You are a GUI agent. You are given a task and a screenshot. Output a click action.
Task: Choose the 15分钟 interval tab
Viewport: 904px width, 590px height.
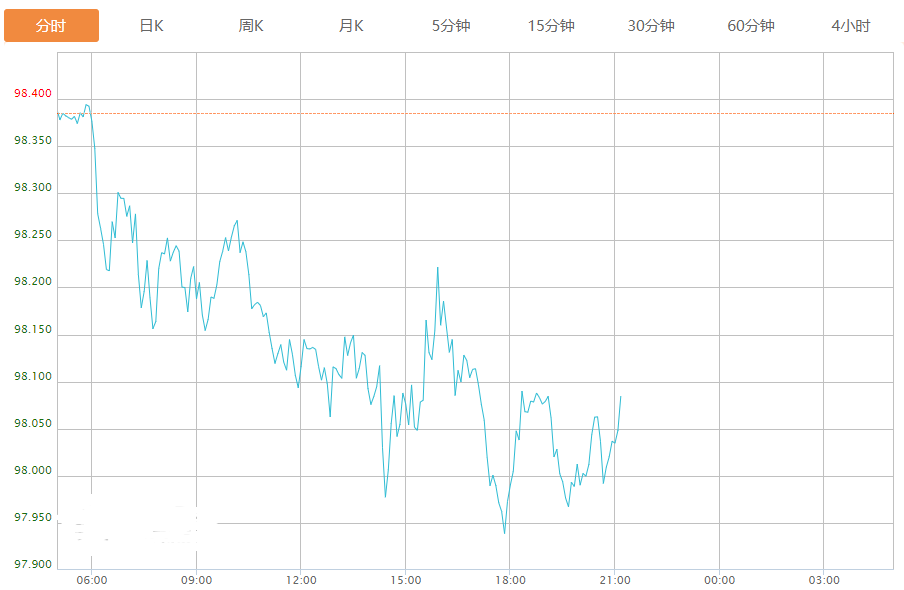coord(551,26)
